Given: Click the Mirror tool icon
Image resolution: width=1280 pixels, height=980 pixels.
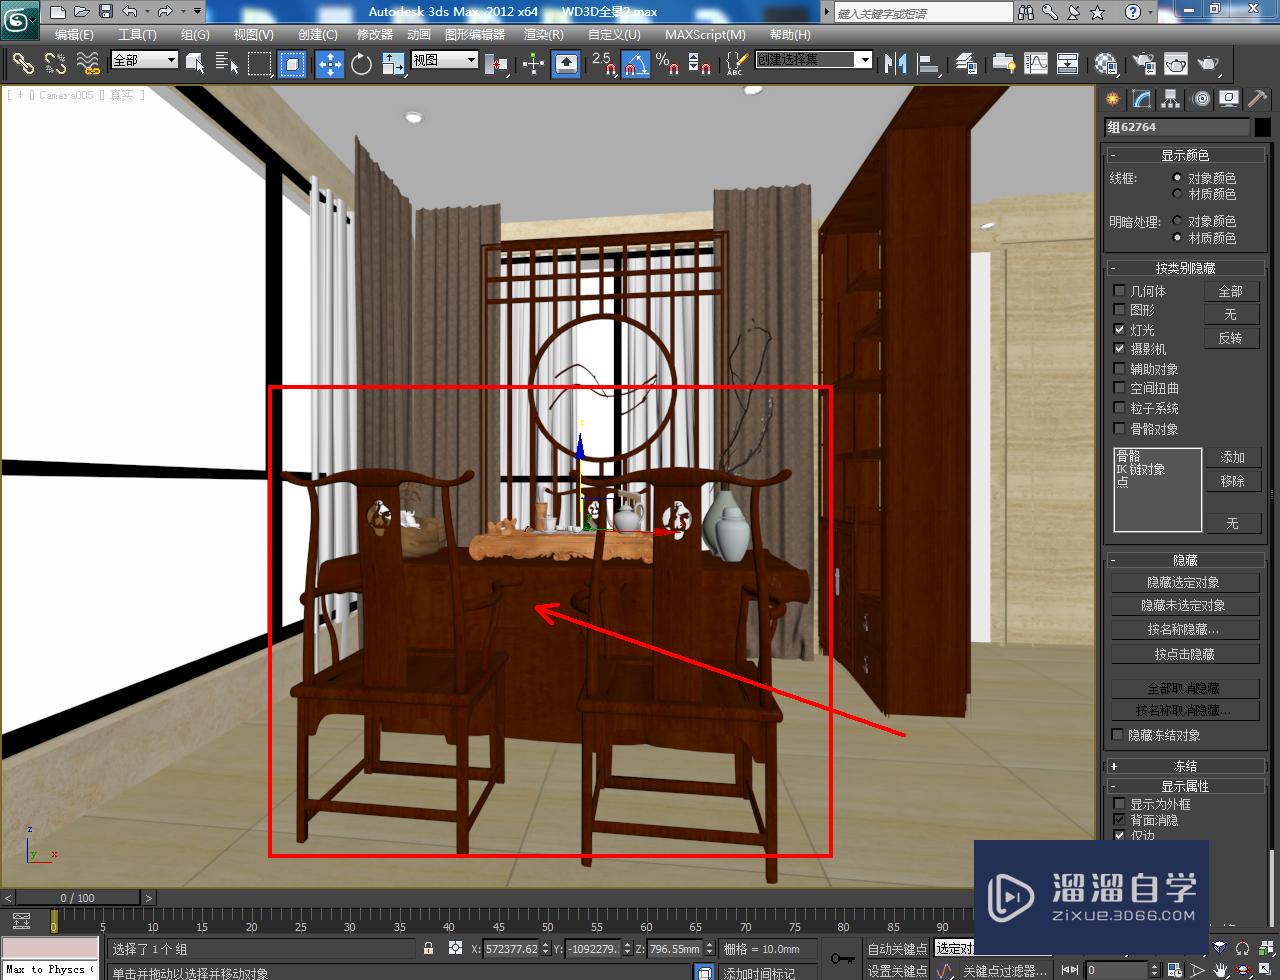Looking at the screenshot, I should (x=895, y=64).
